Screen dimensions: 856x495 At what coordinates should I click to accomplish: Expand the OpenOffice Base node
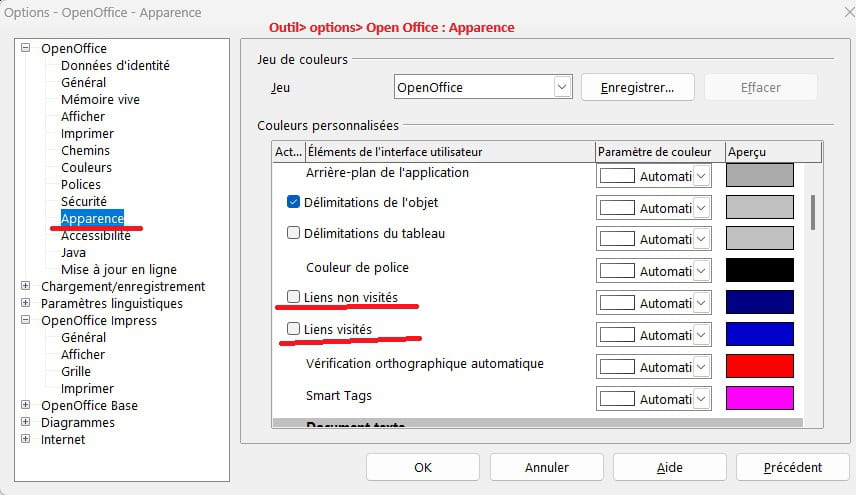tap(26, 404)
